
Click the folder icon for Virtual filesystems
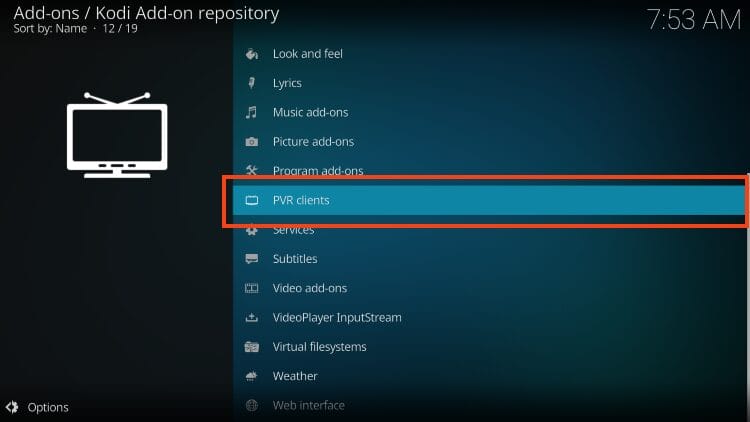pyautogui.click(x=252, y=347)
